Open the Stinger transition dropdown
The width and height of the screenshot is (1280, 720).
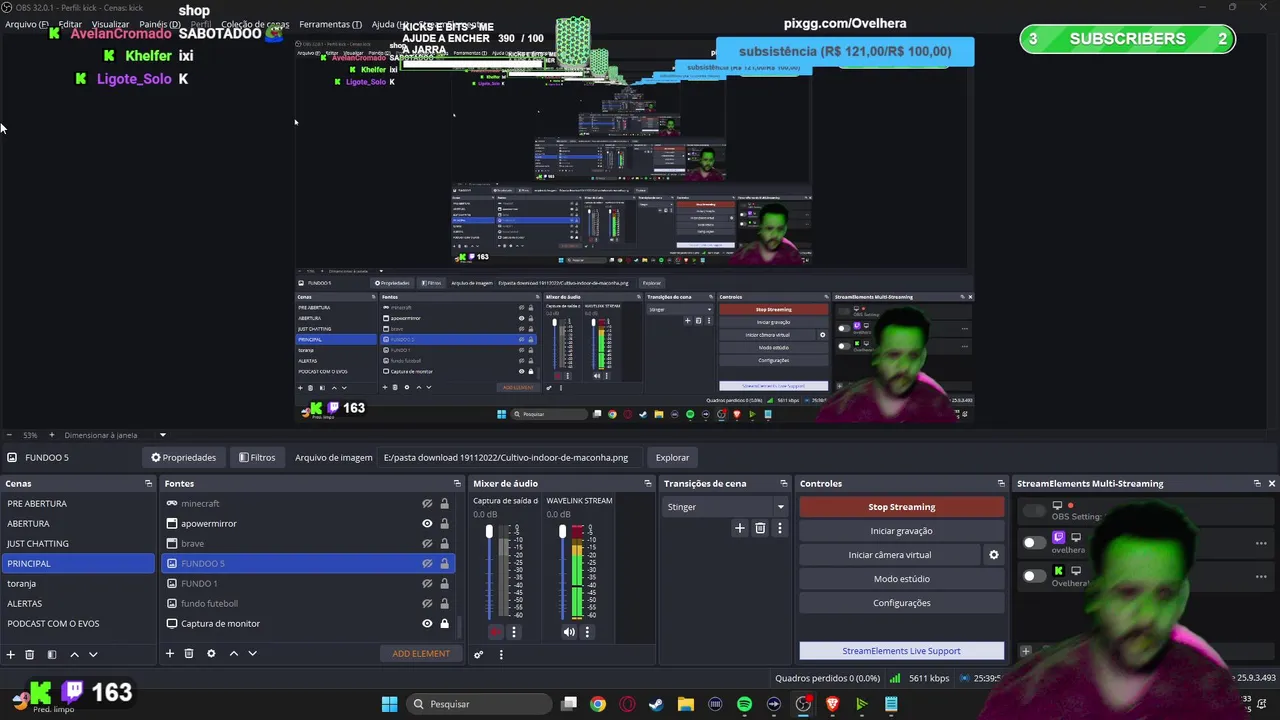725,506
